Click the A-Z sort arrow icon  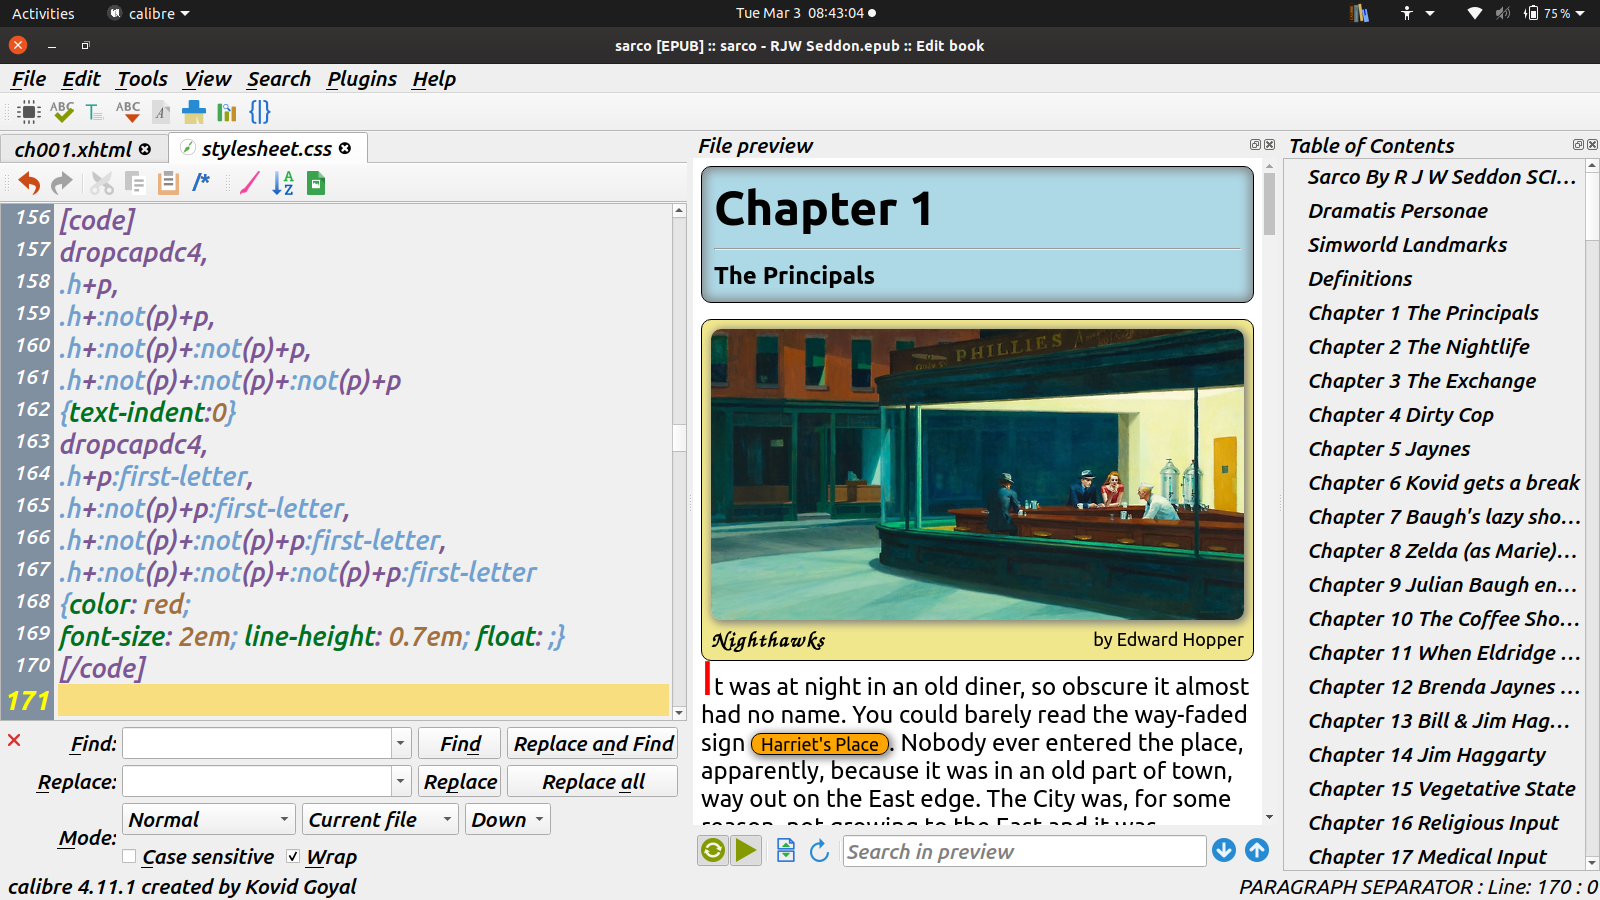(x=283, y=183)
